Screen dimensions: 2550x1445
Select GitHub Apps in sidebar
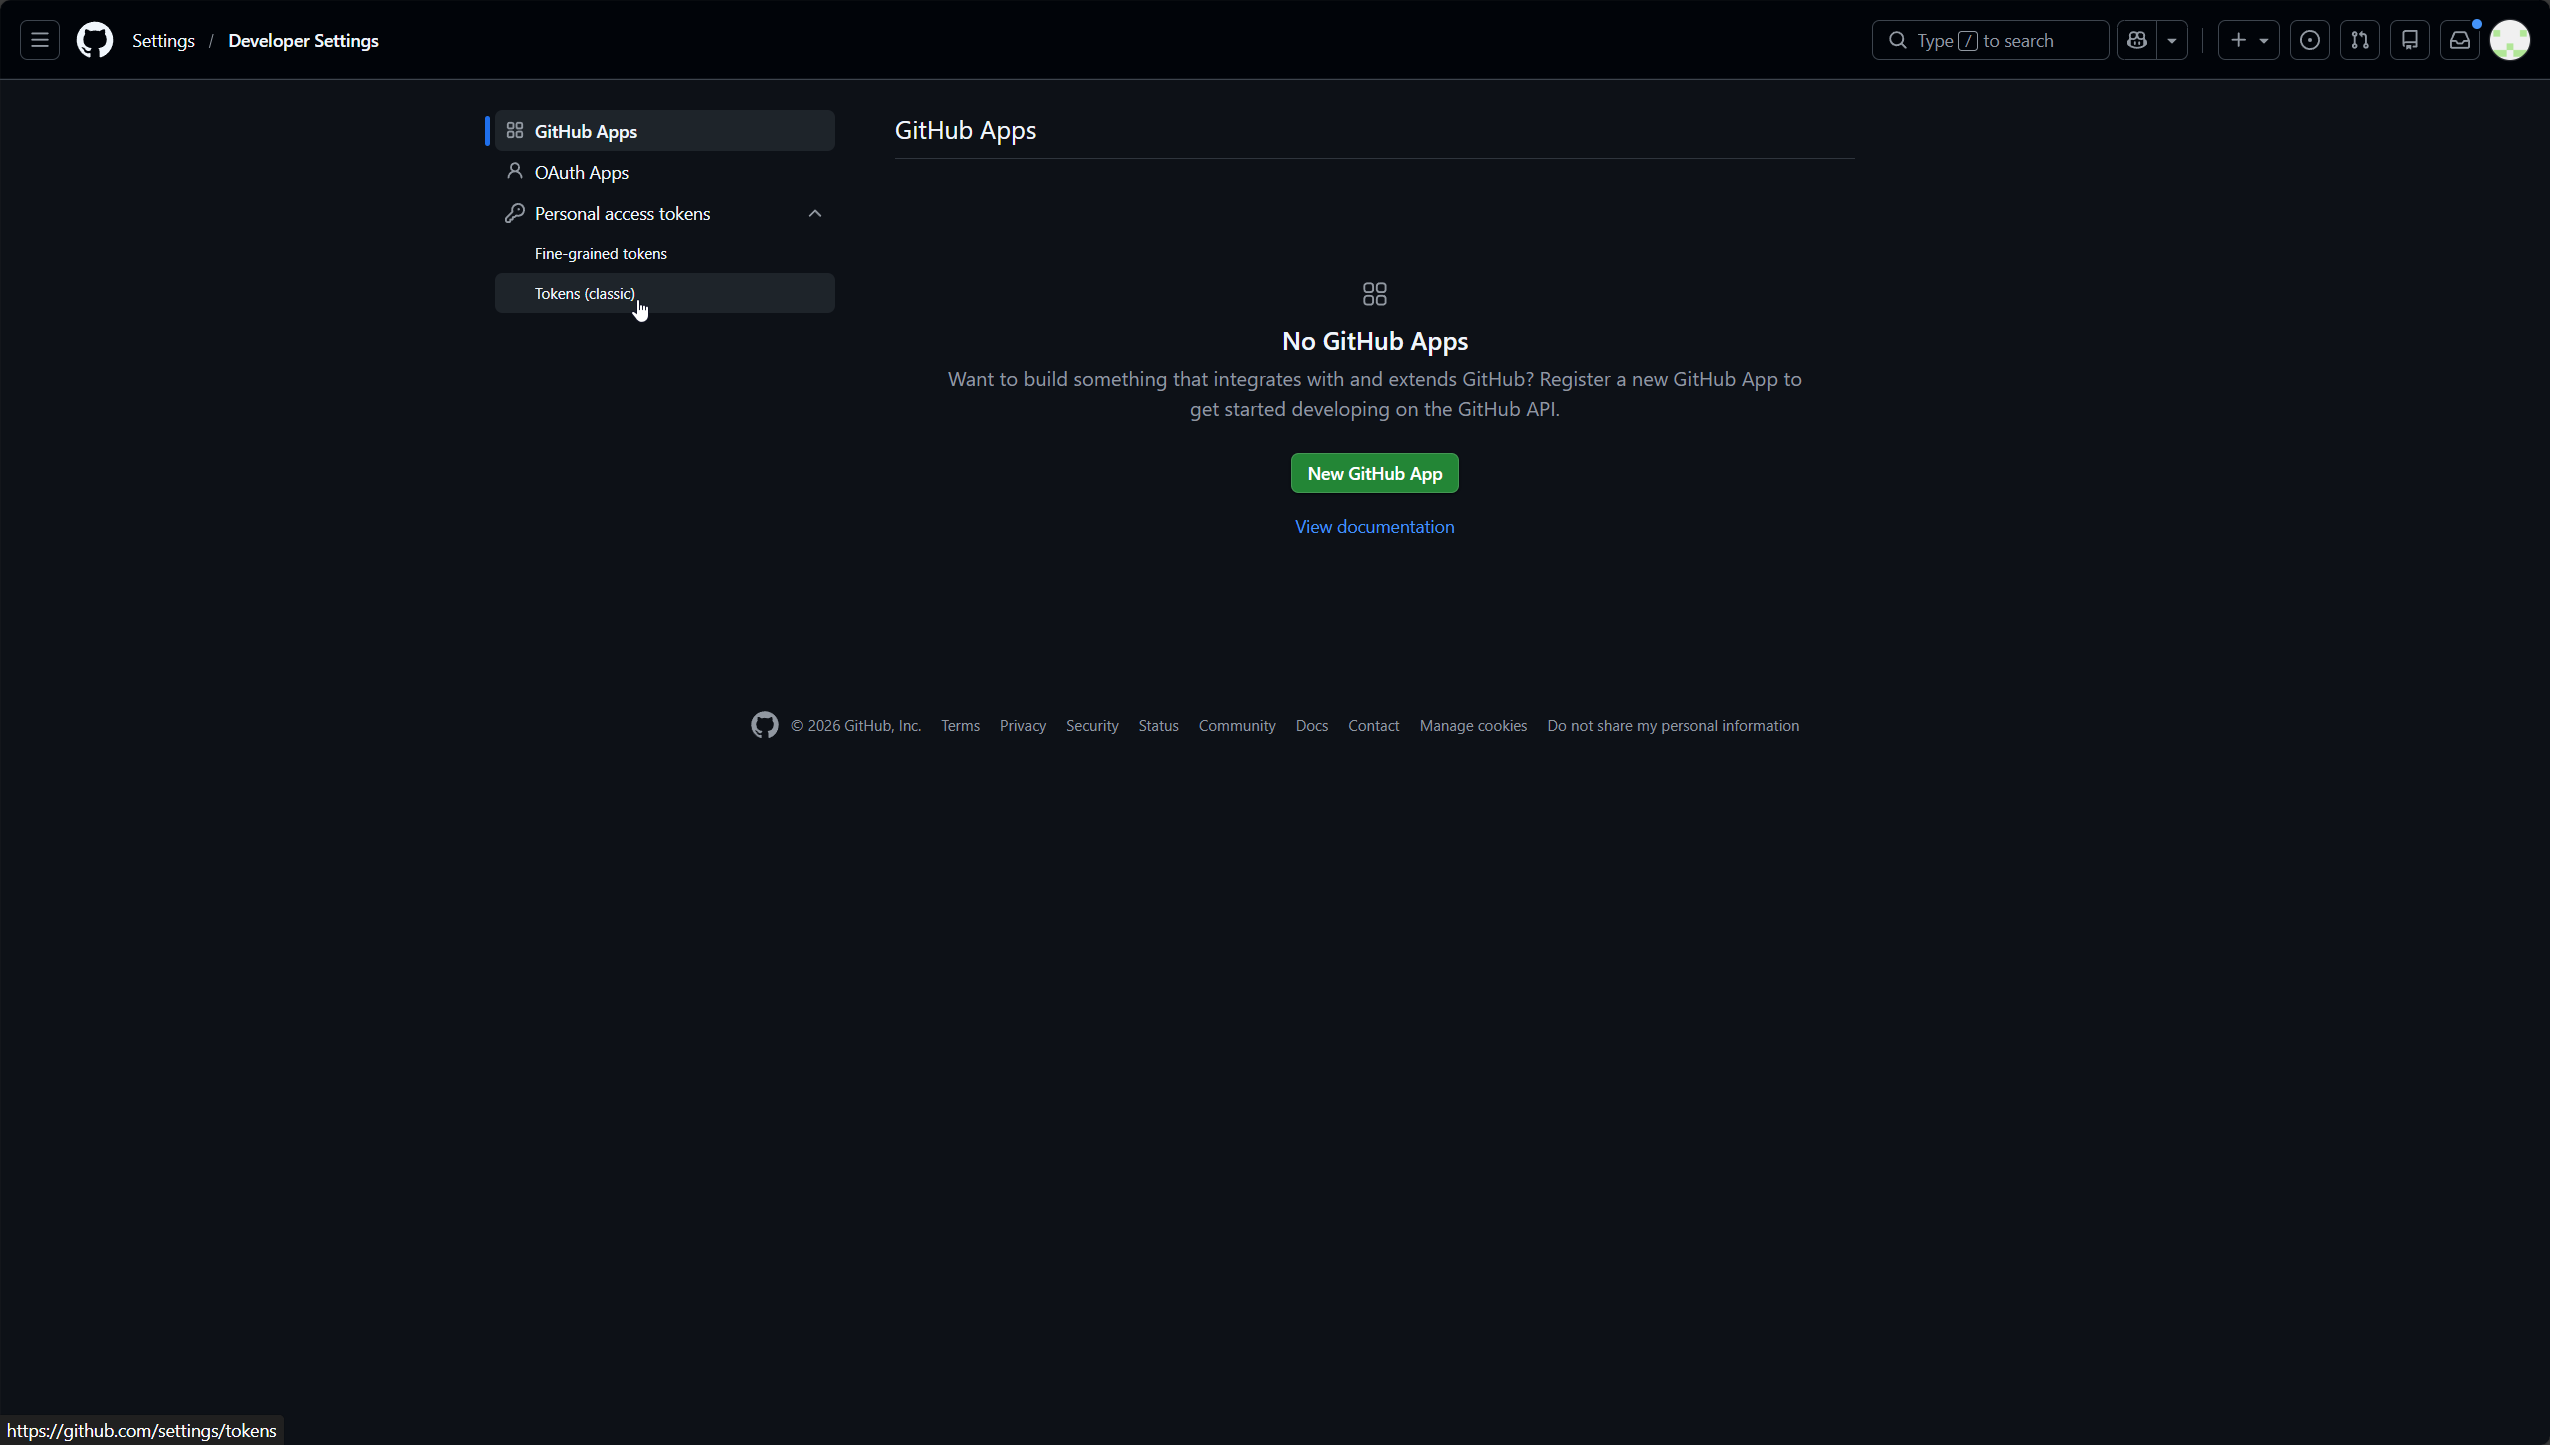(585, 131)
